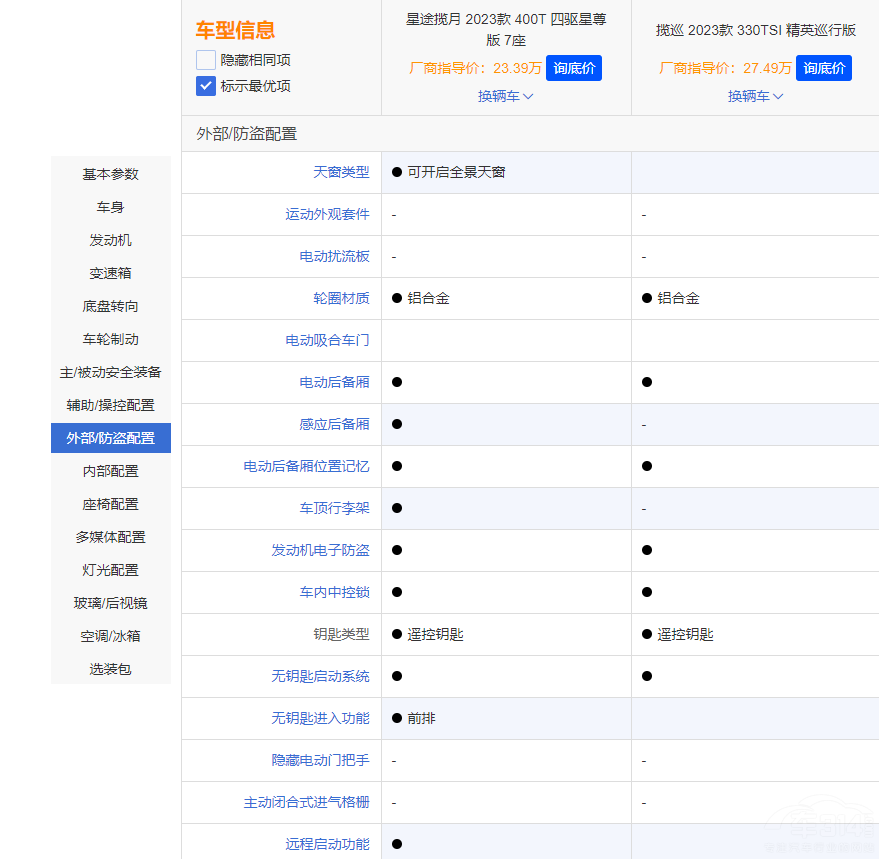Expand 换辆车 dropdown for 揽巡

[755, 96]
